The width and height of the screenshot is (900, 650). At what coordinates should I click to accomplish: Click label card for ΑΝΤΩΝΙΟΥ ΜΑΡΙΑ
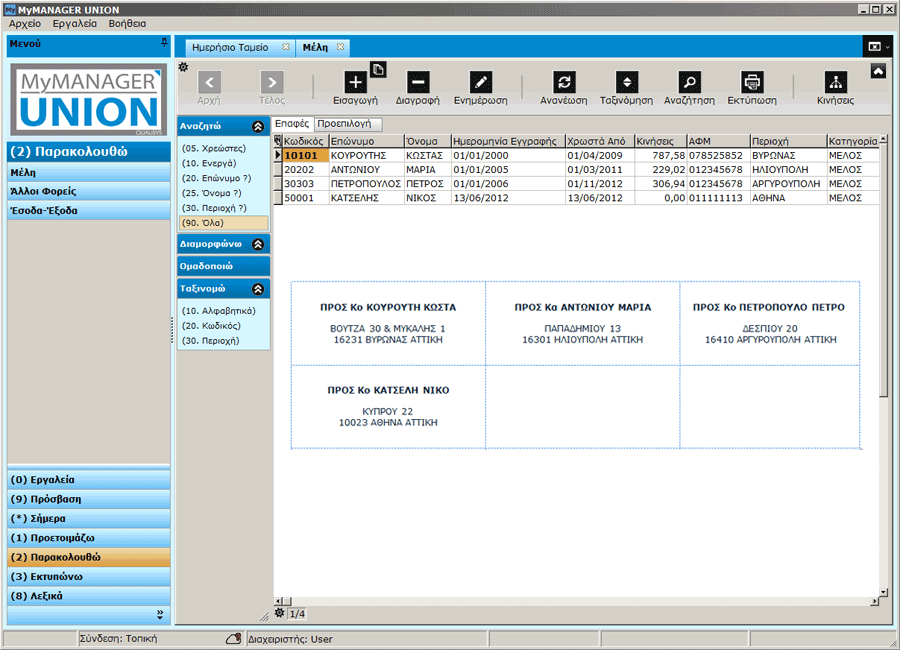coord(583,323)
